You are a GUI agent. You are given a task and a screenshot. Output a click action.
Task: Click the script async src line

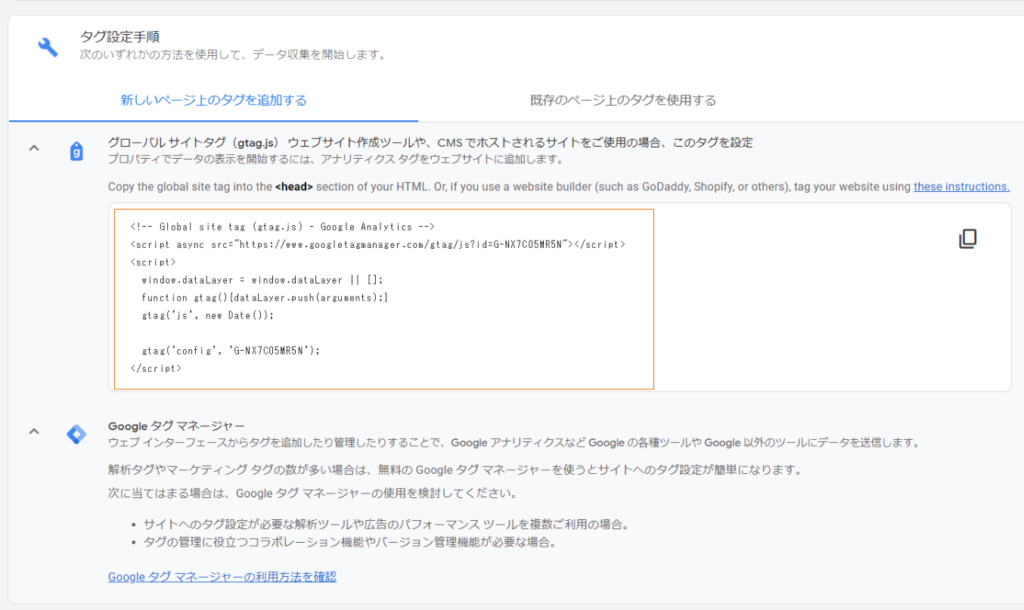click(377, 244)
